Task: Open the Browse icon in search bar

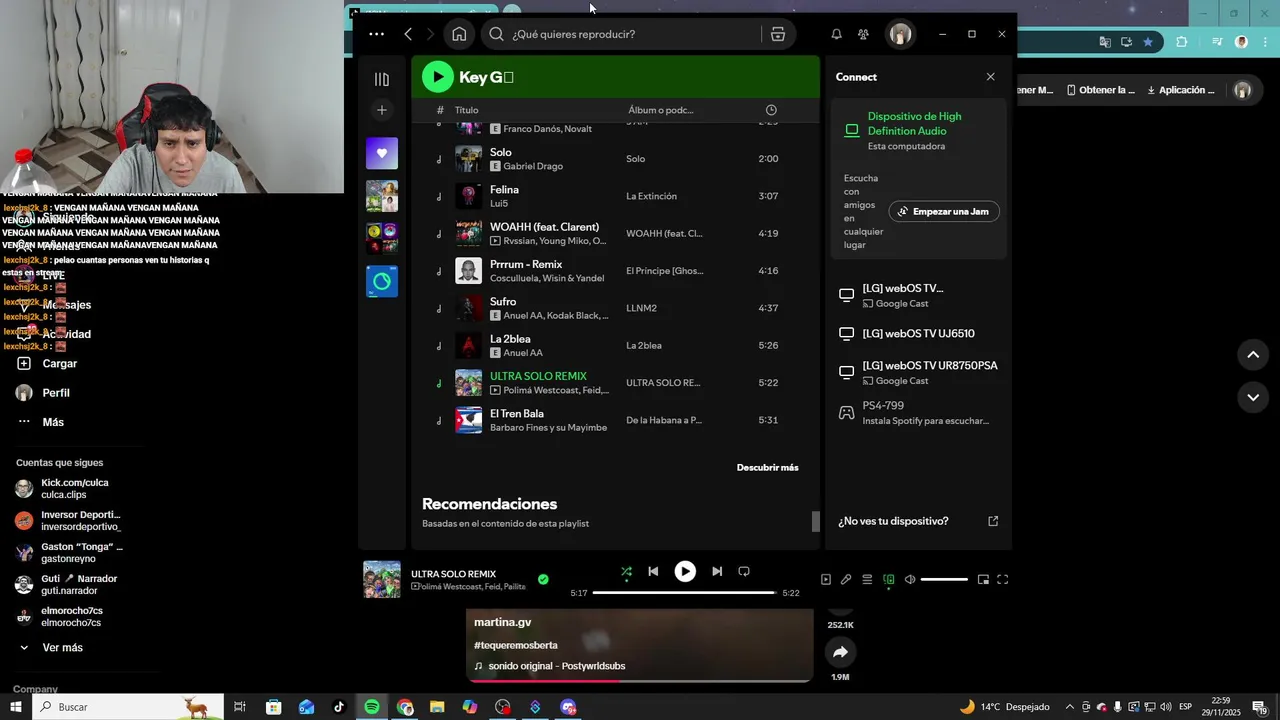Action: click(x=778, y=34)
